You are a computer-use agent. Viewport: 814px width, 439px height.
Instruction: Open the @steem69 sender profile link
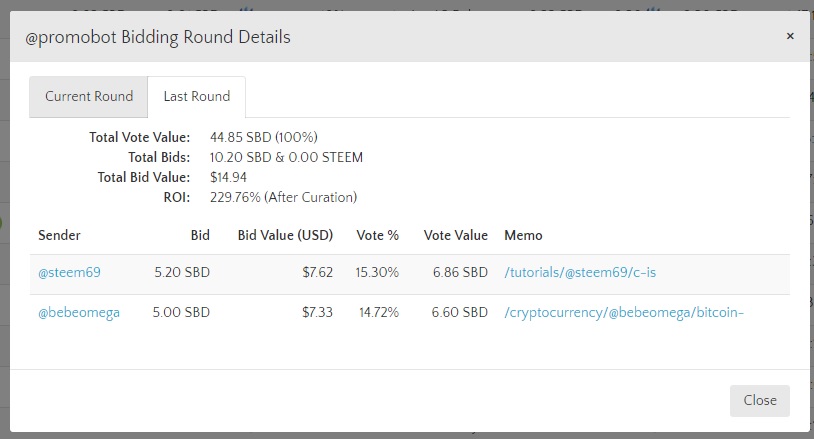70,272
